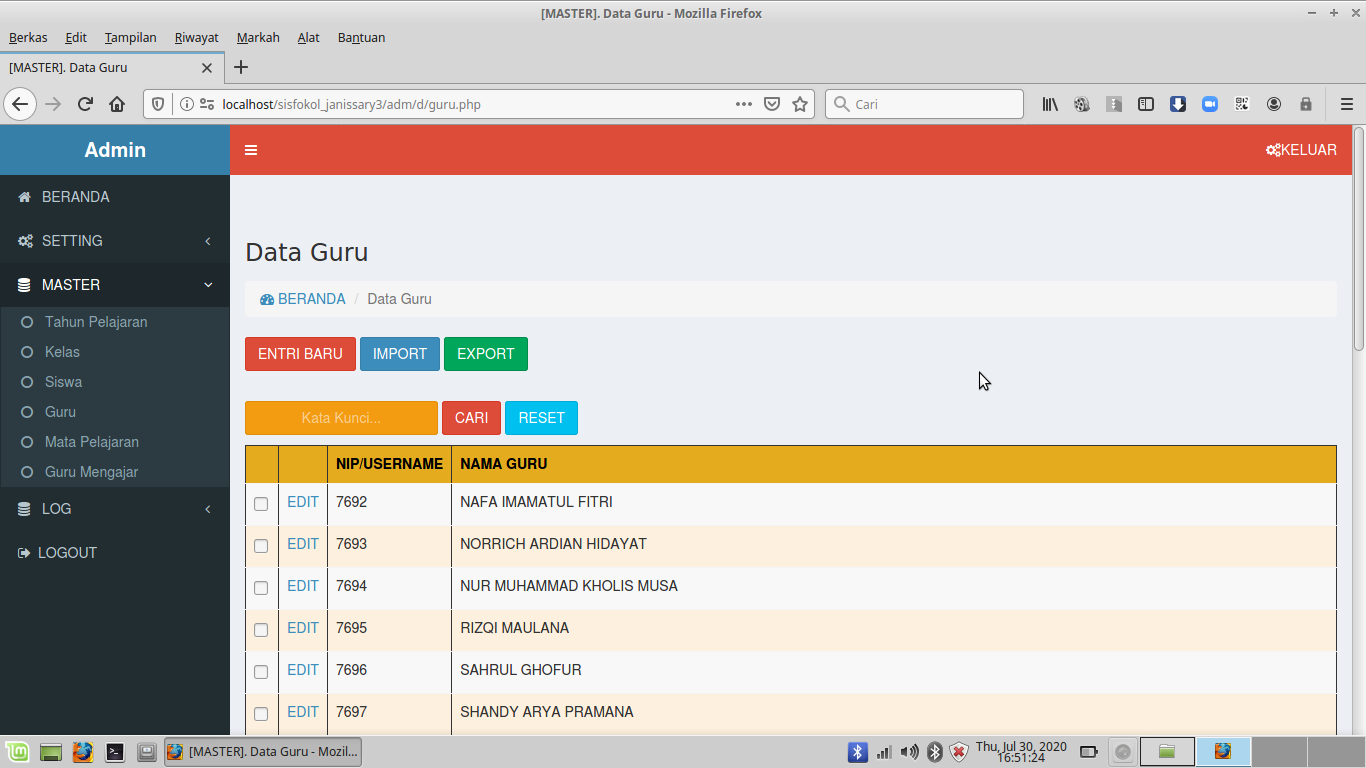Select checkbox for SHANDY ARYA PRAMANA
This screenshot has width=1366, height=768.
261,714
